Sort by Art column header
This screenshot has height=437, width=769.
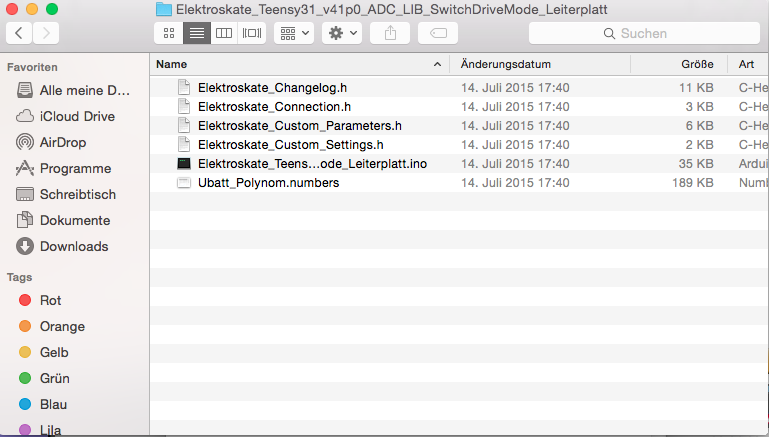(x=746, y=64)
